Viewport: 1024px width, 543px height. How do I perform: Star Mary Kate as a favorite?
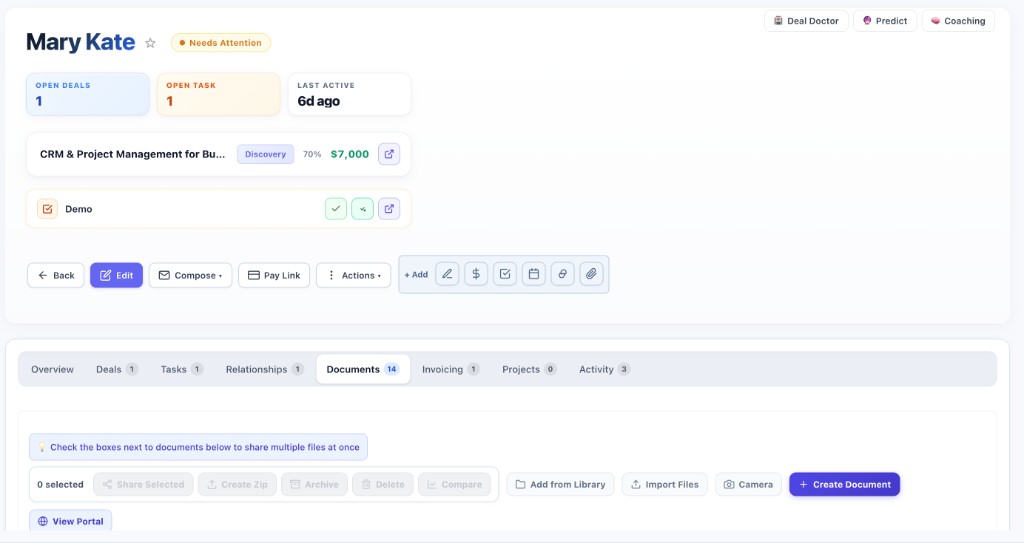(x=150, y=43)
